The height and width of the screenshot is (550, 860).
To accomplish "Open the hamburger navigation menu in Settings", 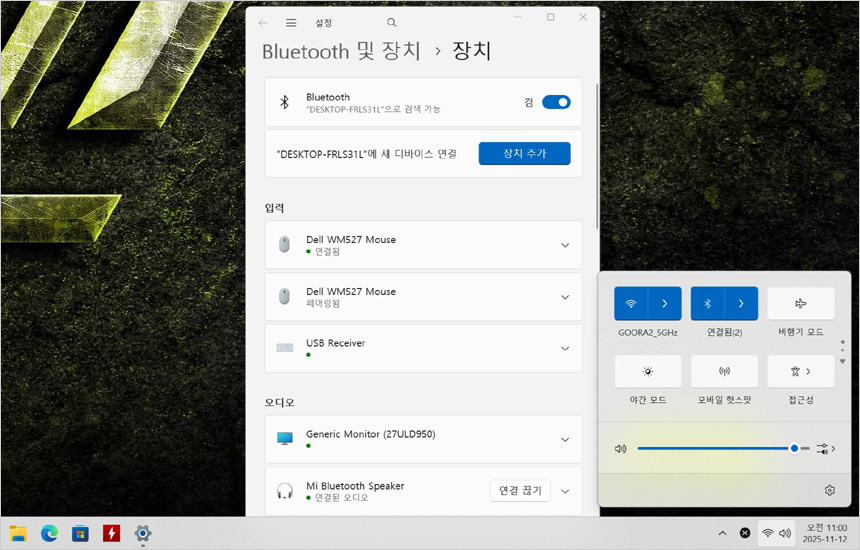I will (291, 22).
